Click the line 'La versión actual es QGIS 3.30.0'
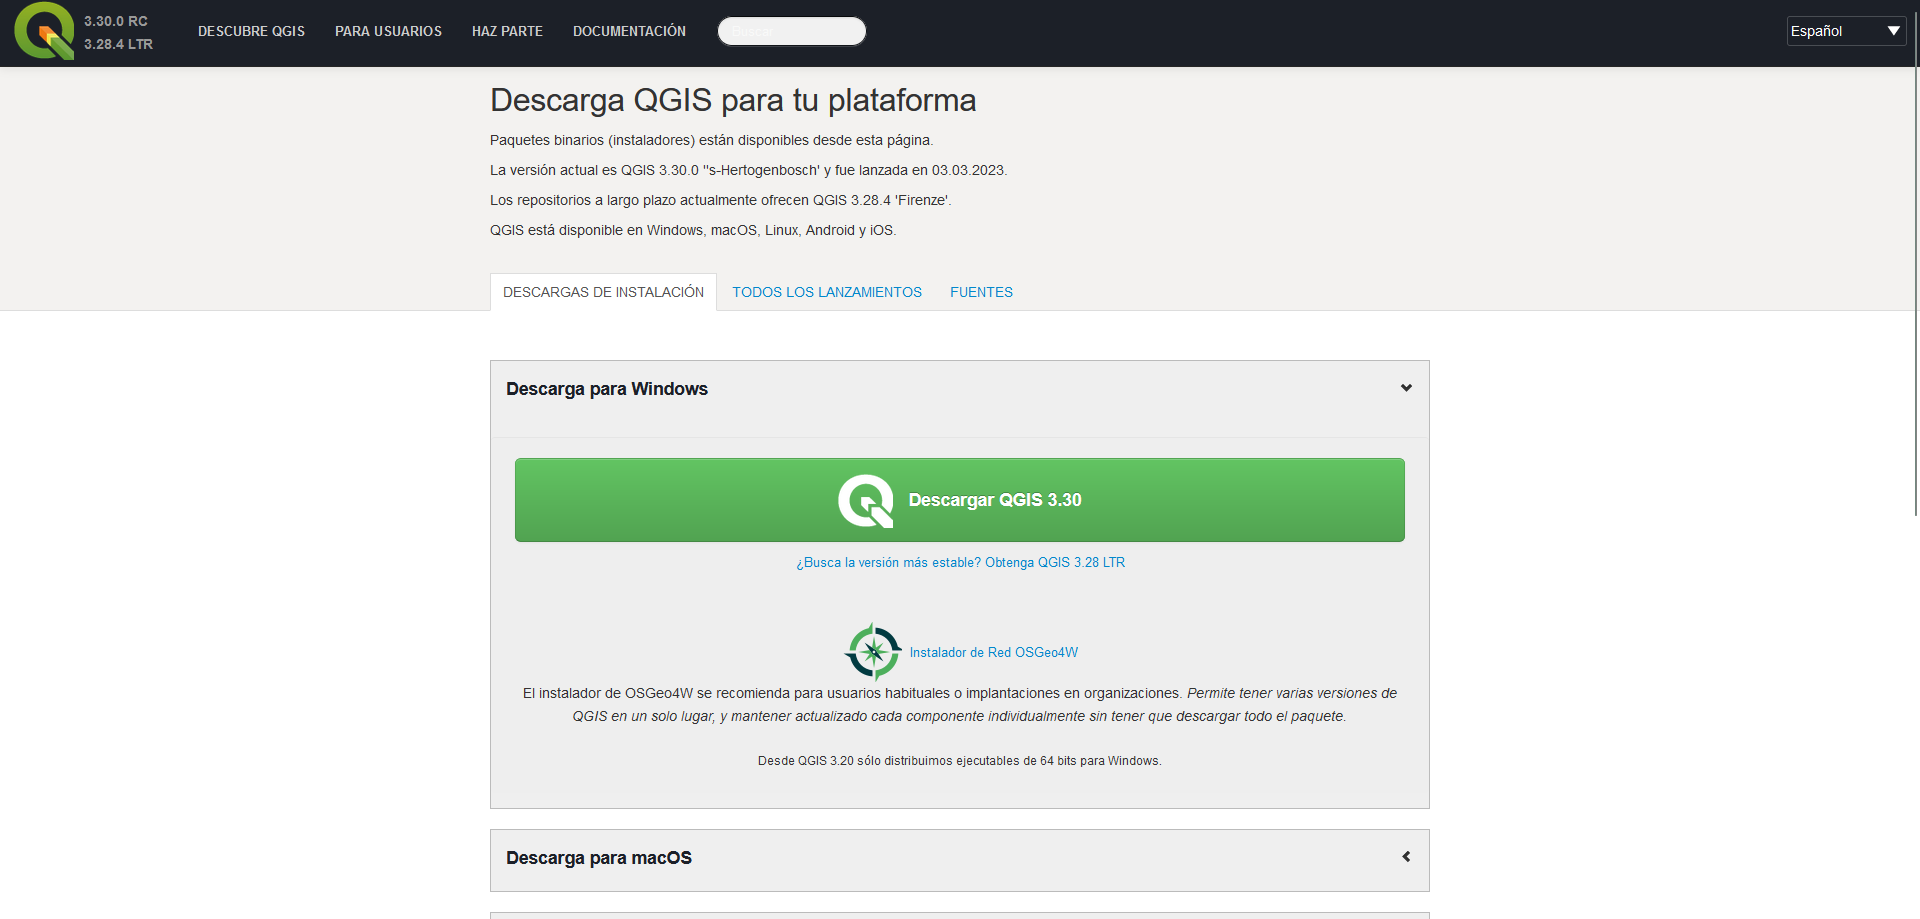This screenshot has width=1920, height=919. [x=748, y=170]
